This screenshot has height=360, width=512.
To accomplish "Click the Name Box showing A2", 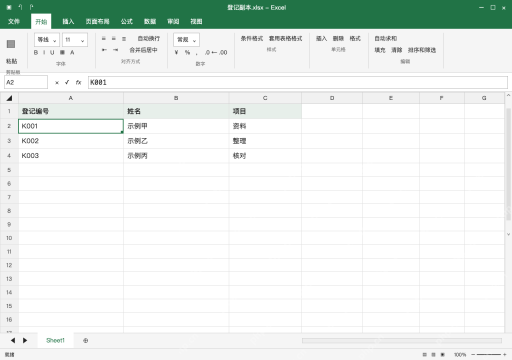I will 26,82.
